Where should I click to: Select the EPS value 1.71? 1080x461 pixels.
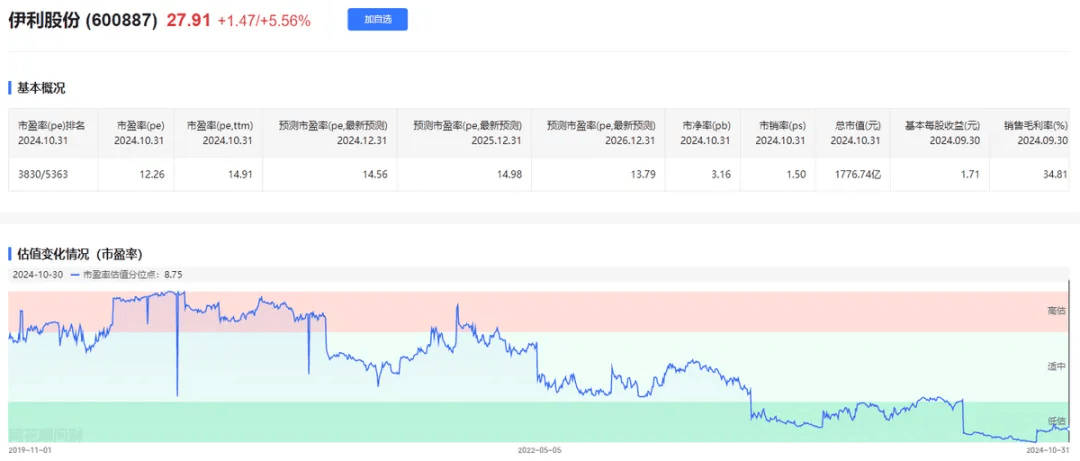[x=970, y=174]
